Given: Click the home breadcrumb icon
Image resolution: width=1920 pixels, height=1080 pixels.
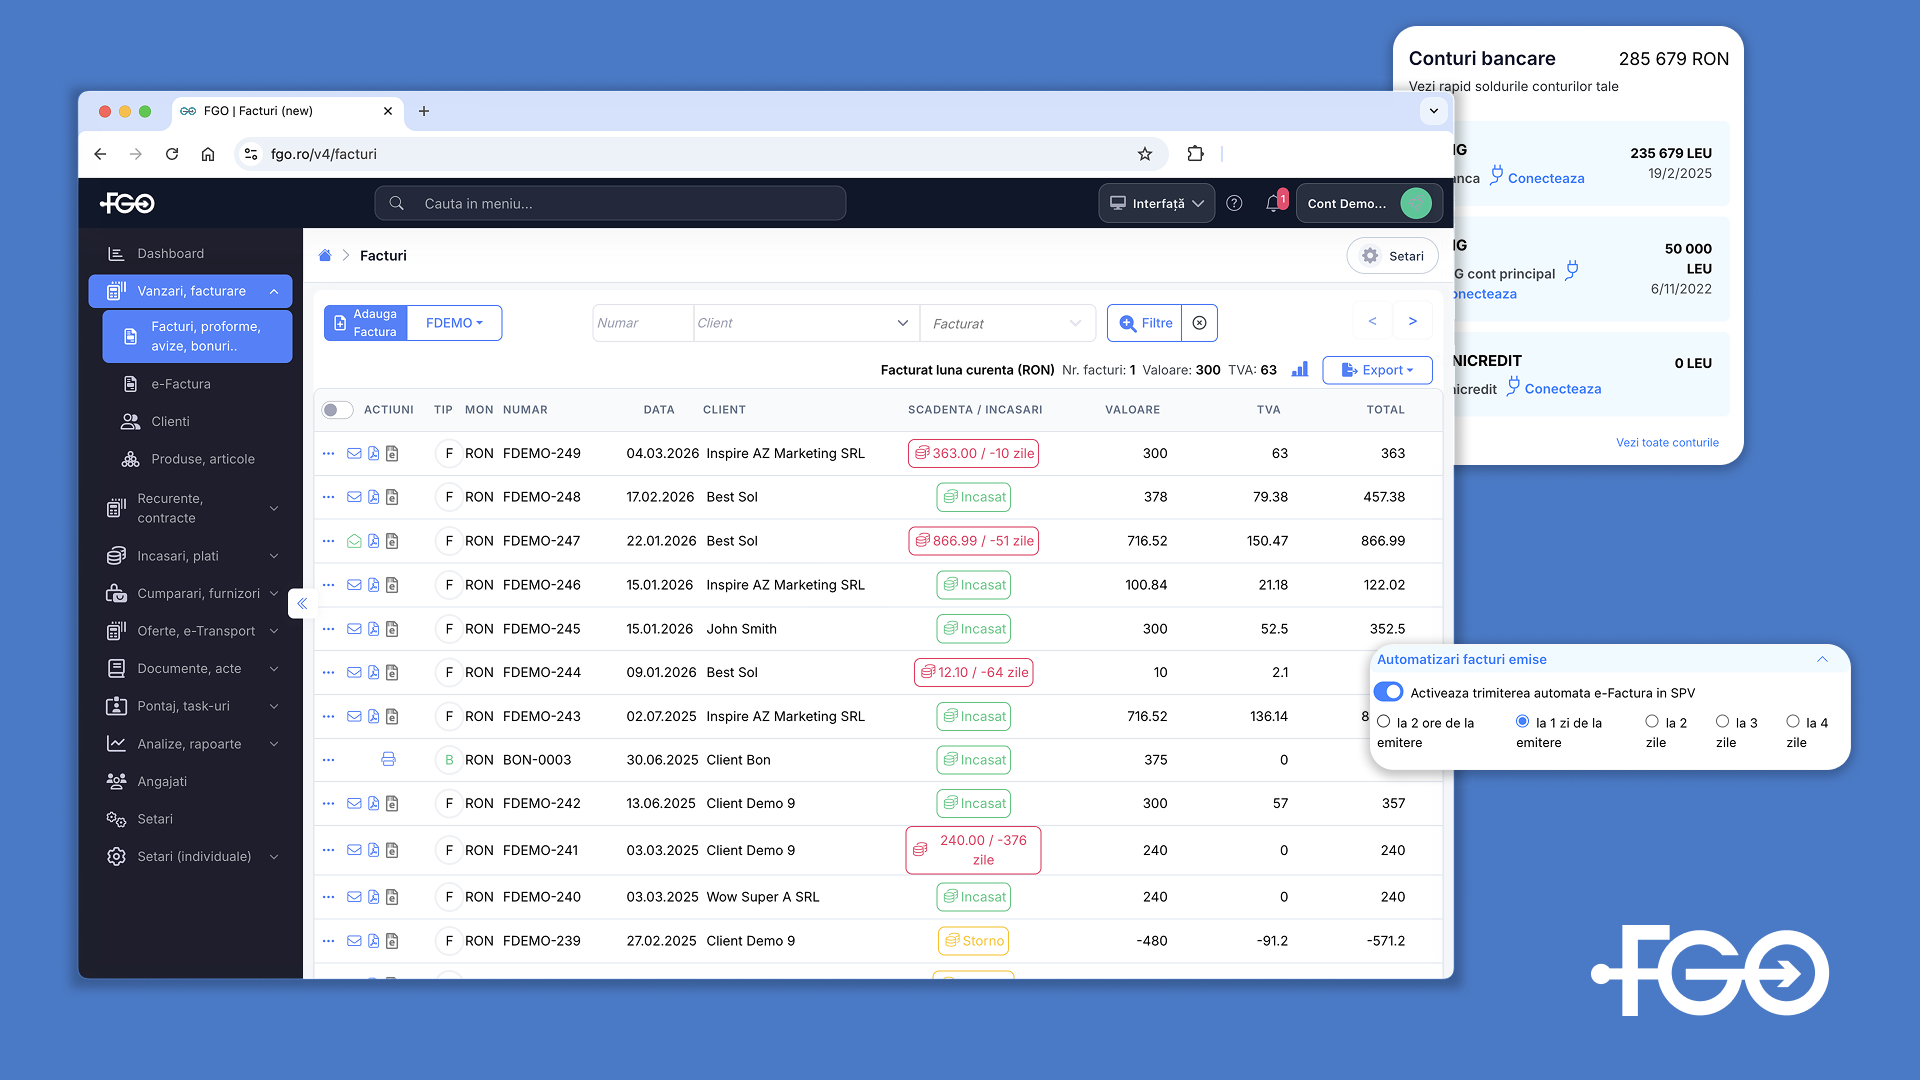Looking at the screenshot, I should click(x=325, y=256).
